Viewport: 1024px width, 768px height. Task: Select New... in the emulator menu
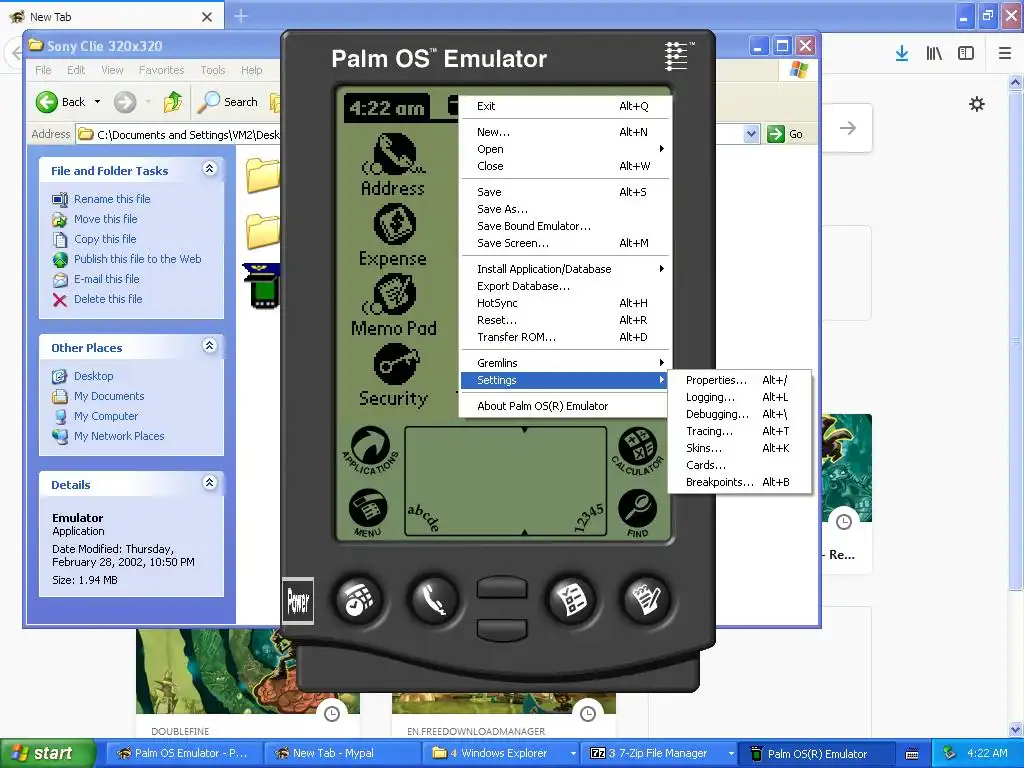click(x=566, y=132)
